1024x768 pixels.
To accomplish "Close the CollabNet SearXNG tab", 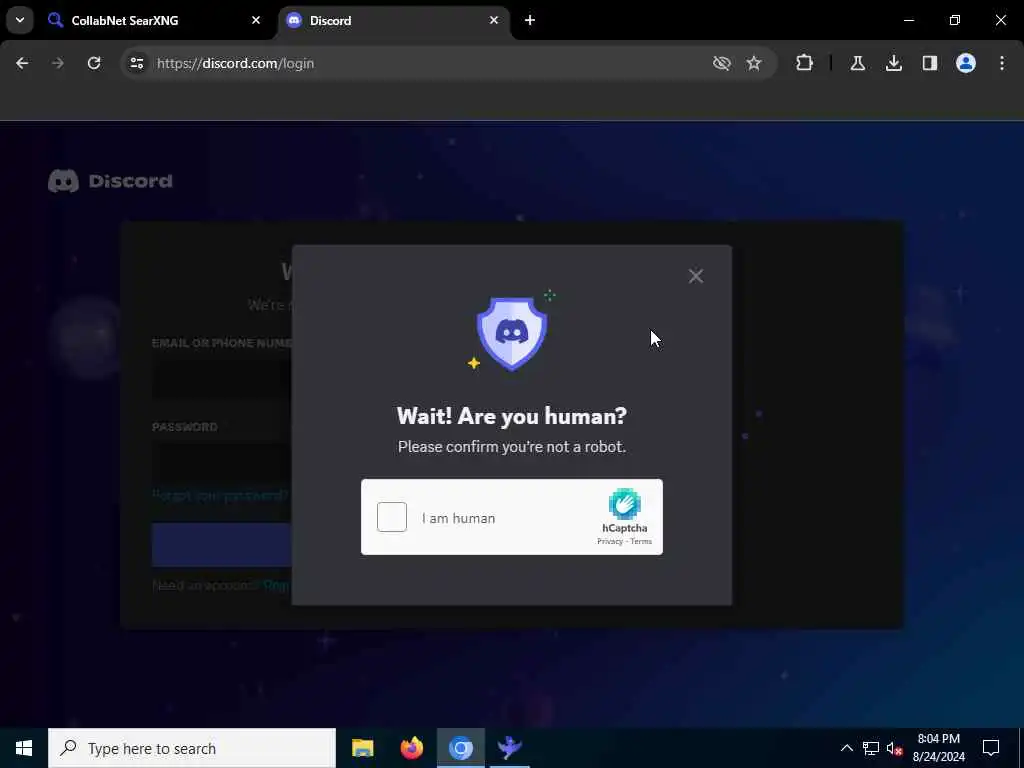I will 256,20.
